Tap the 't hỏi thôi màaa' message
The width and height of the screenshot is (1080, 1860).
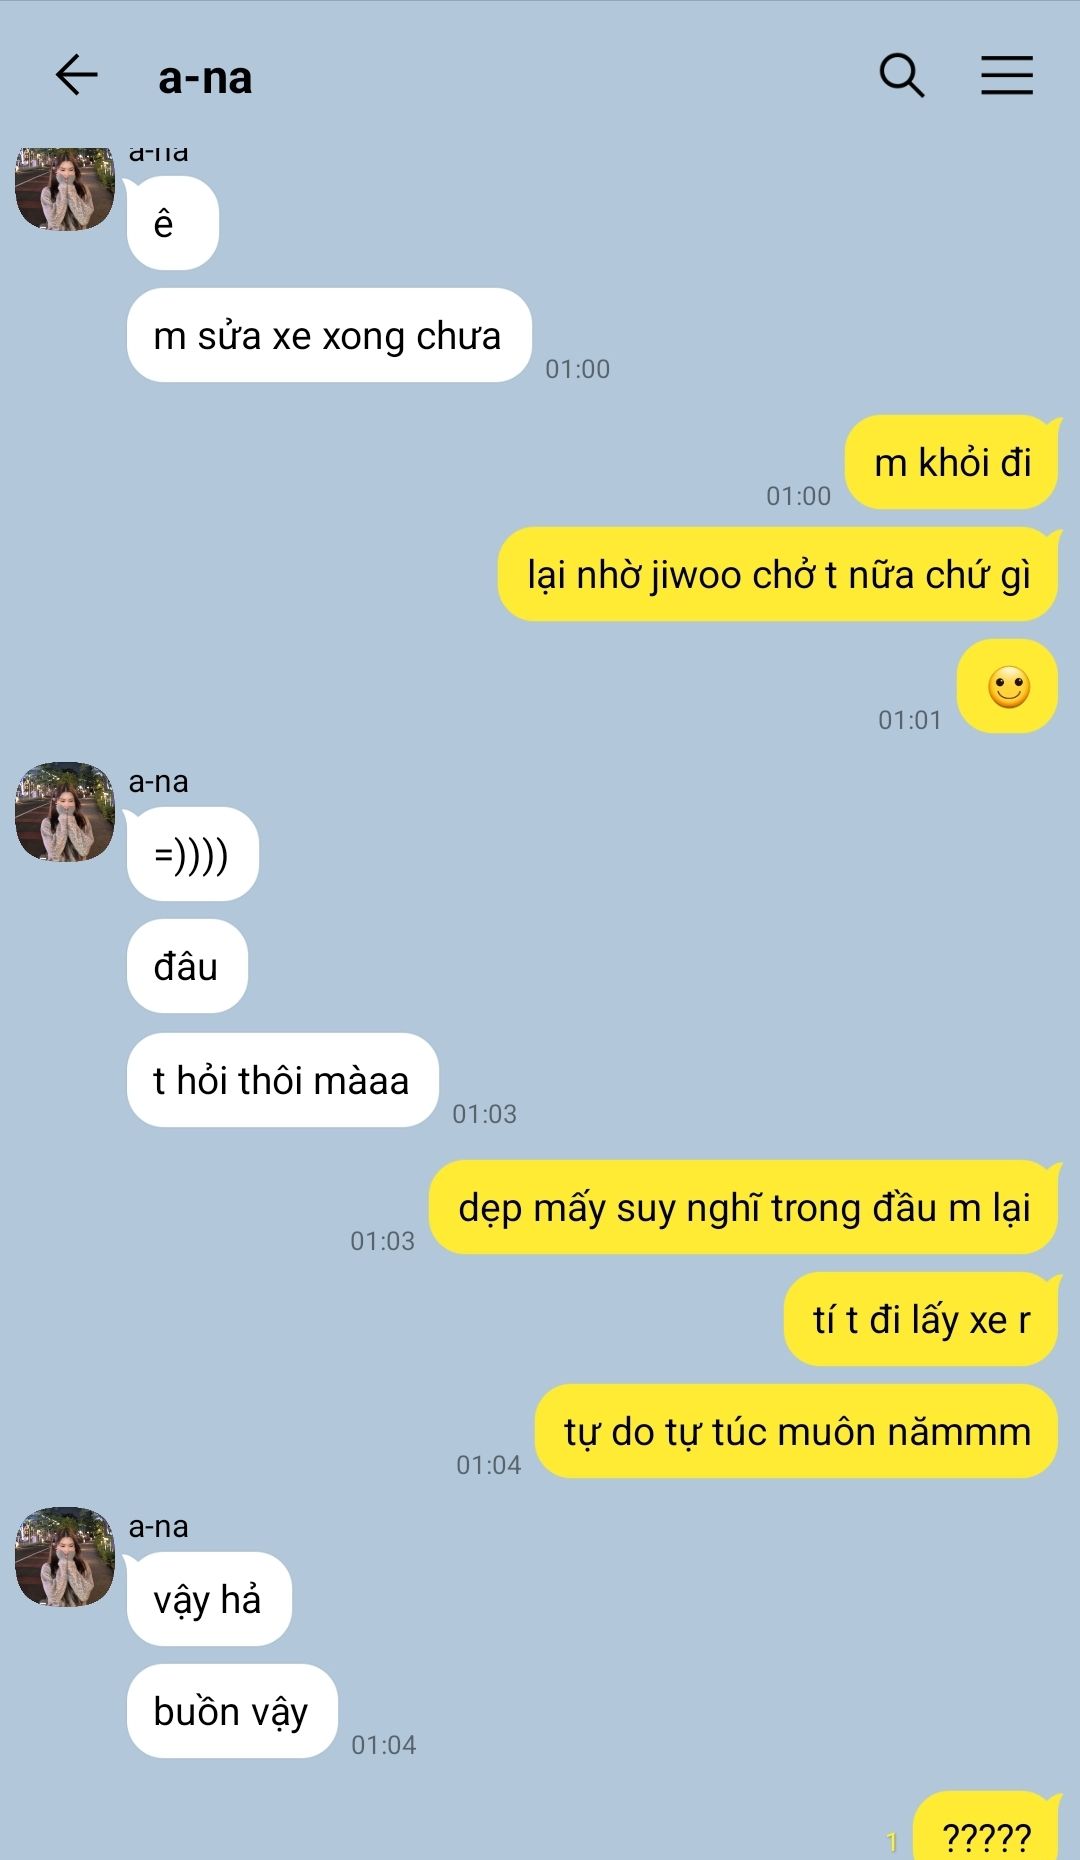pos(282,1080)
